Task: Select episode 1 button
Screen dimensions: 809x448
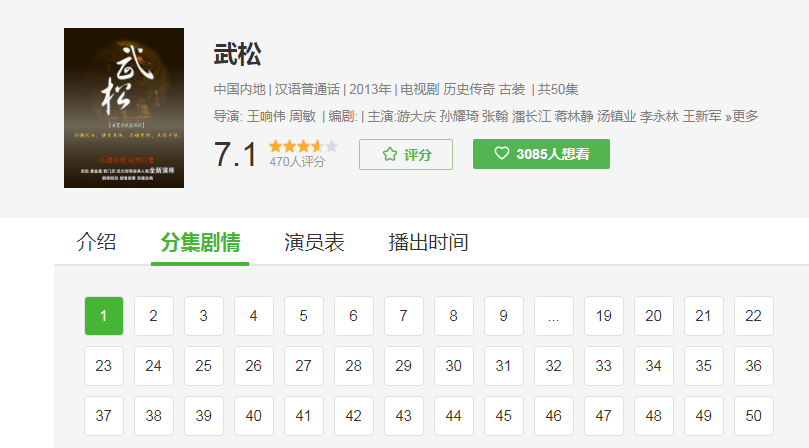Action: click(x=104, y=316)
